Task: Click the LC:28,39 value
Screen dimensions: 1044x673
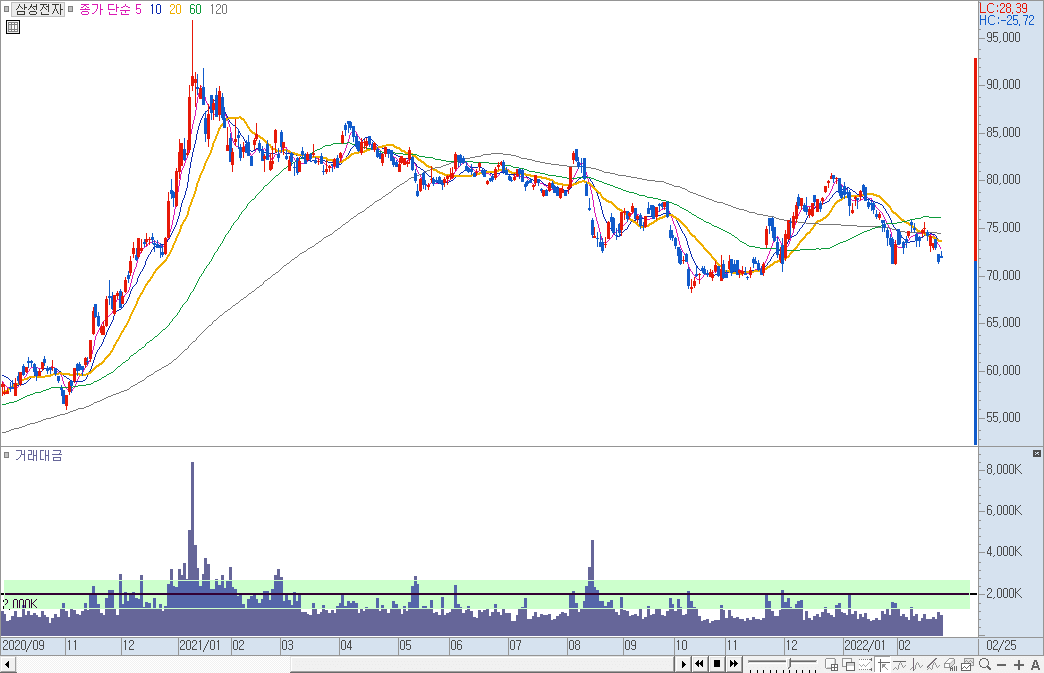Action: pos(1003,8)
